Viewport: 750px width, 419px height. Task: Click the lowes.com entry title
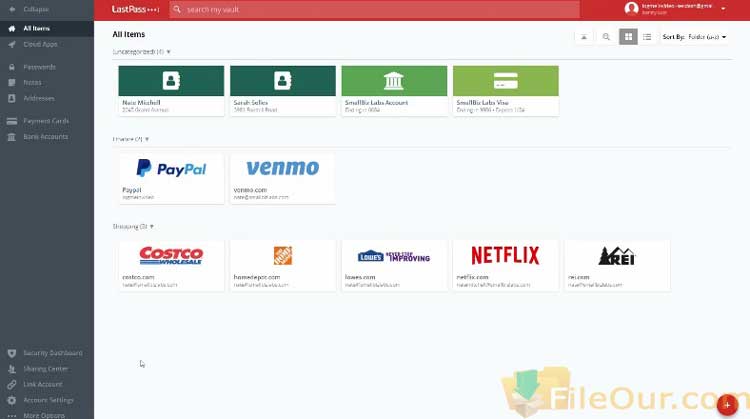[x=360, y=277]
